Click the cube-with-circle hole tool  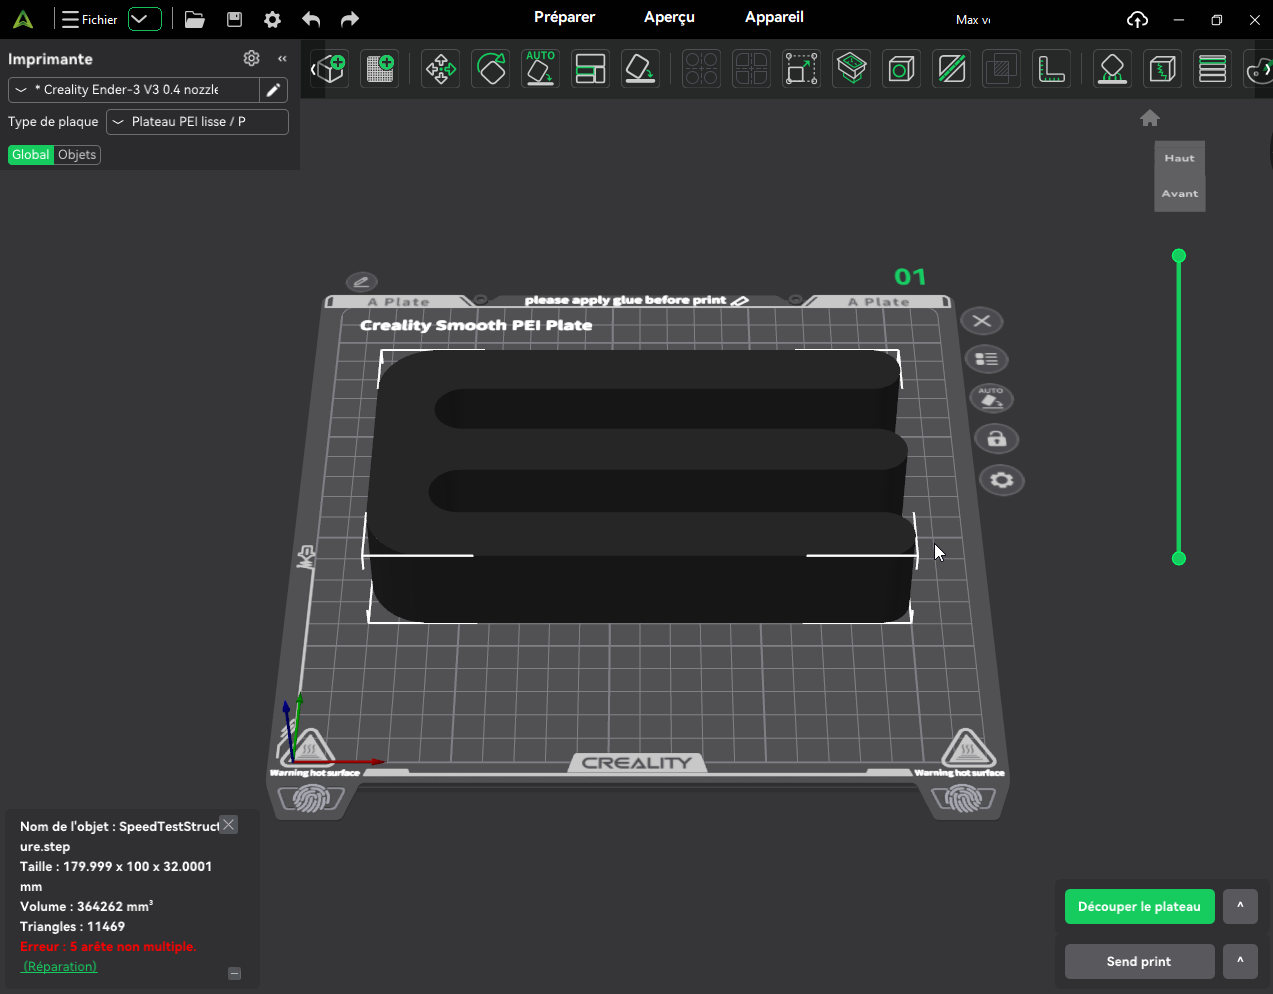(901, 69)
